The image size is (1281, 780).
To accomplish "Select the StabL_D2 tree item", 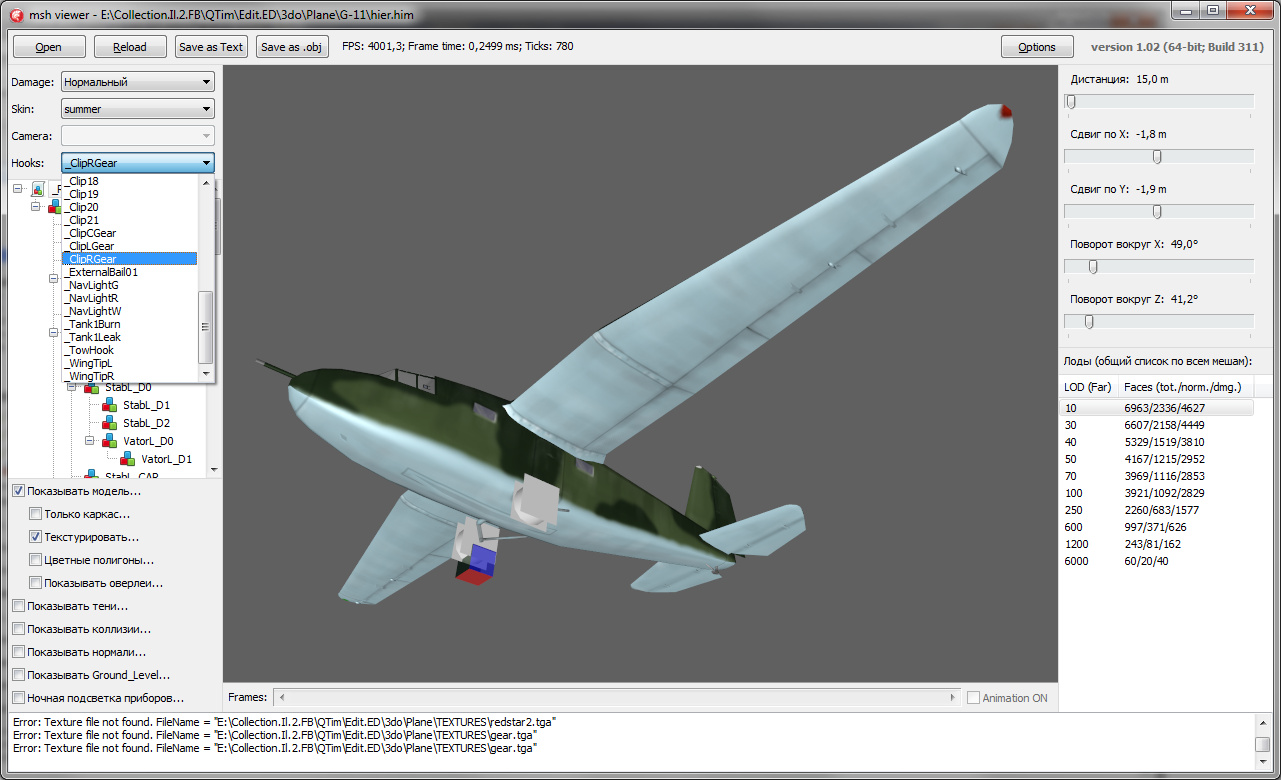I will (146, 423).
